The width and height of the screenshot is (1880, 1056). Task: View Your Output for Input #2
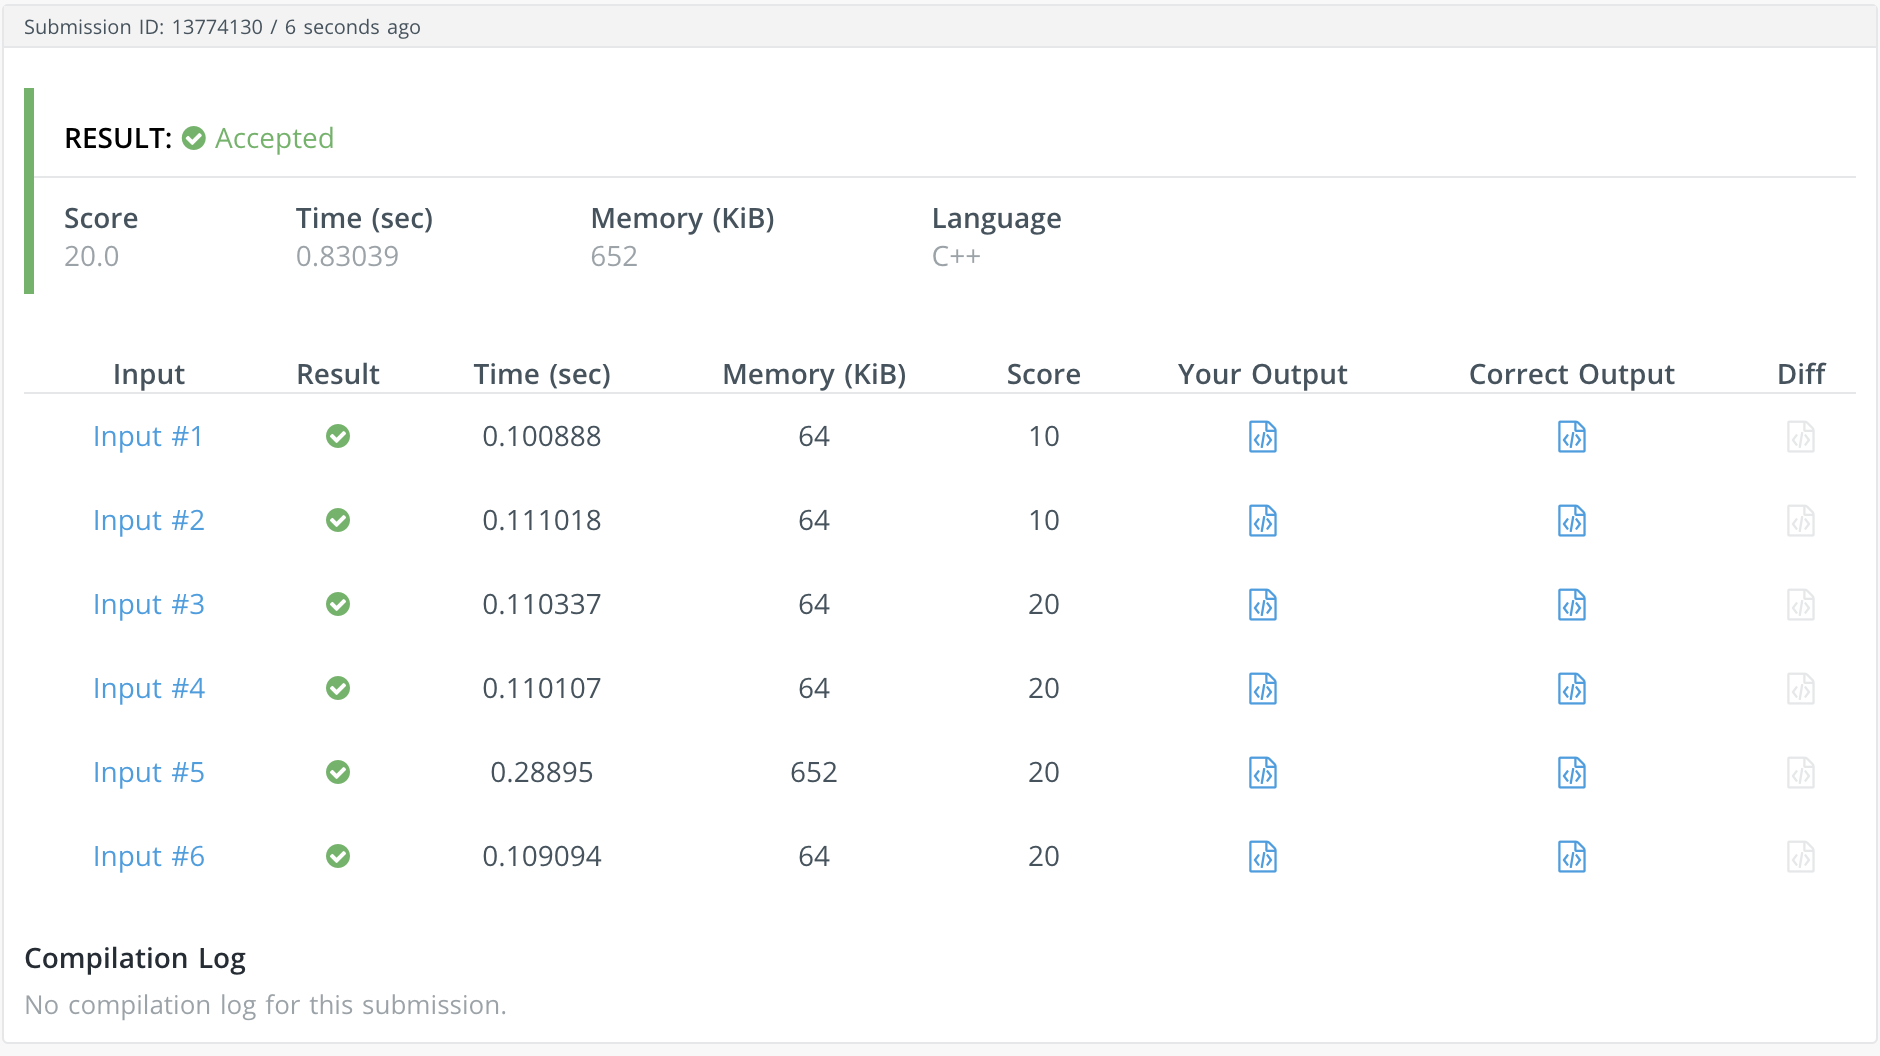1262,521
